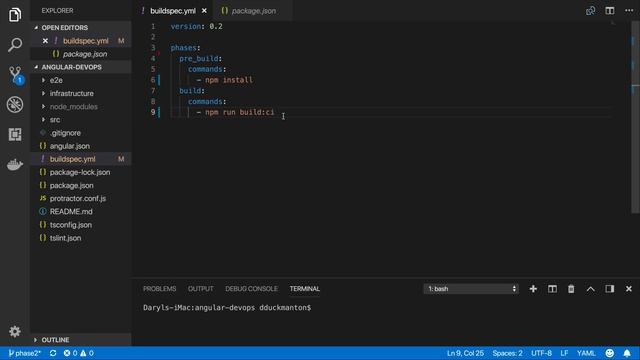Image resolution: width=640 pixels, height=360 pixels.
Task: Open .gitignore in the file tree
Action: (81, 133)
